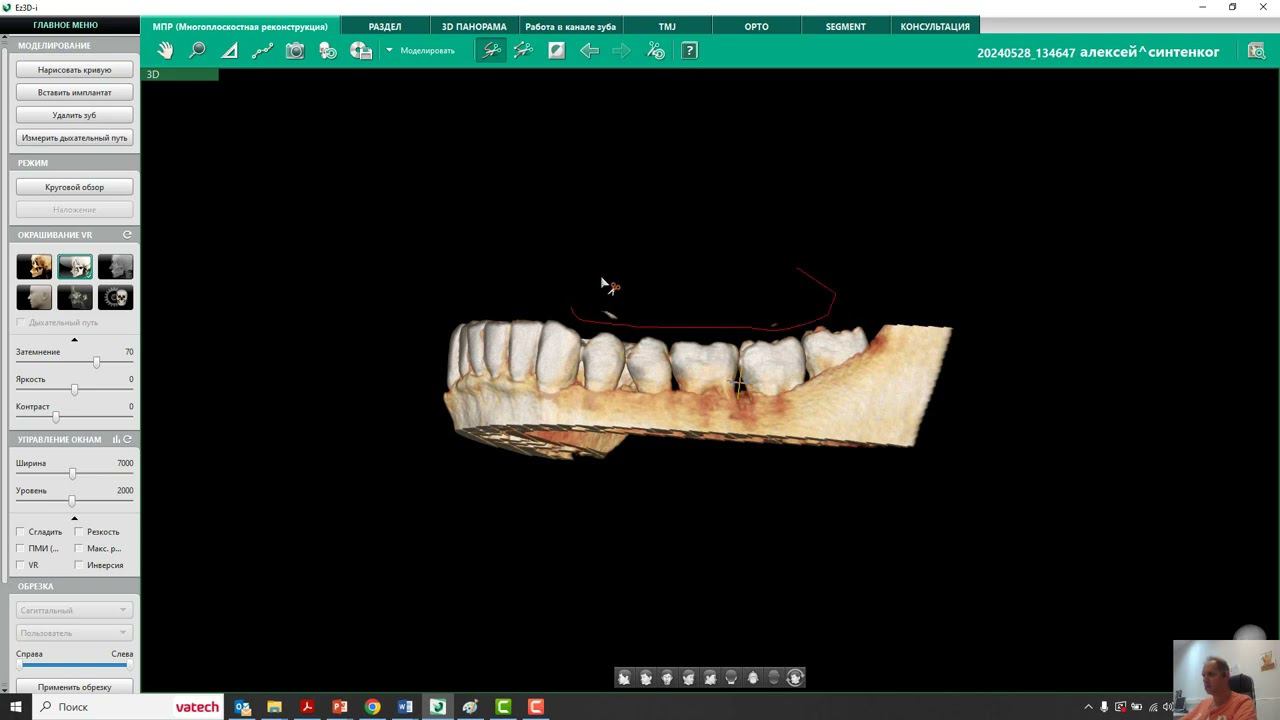Image resolution: width=1280 pixels, height=720 pixels.
Task: Click the Применить обрезку button
Action: click(74, 687)
